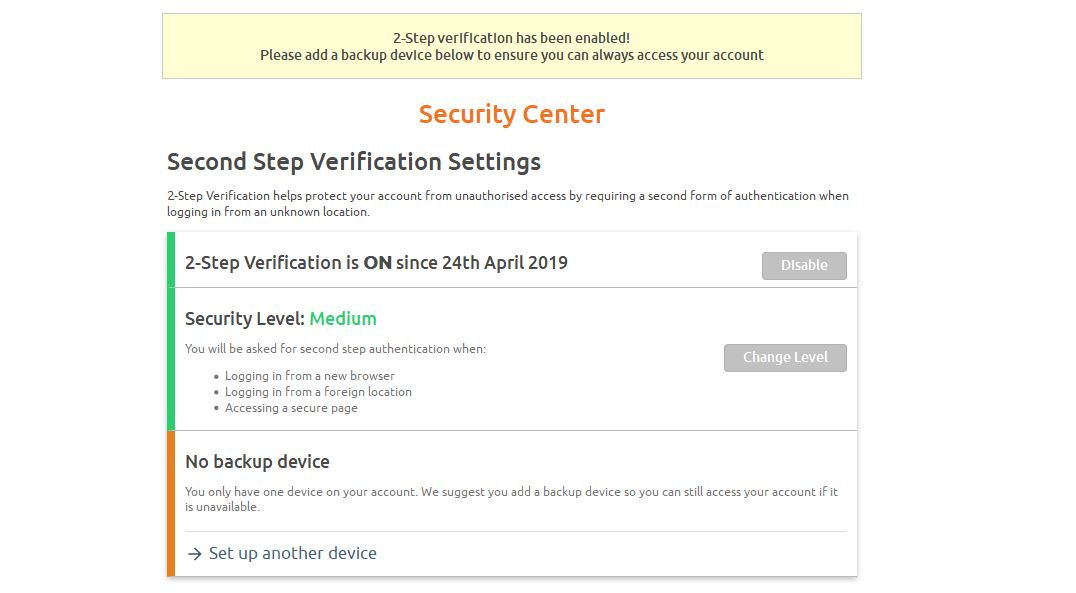Open the Set up another device link
The image size is (1076, 593).
[x=292, y=553]
